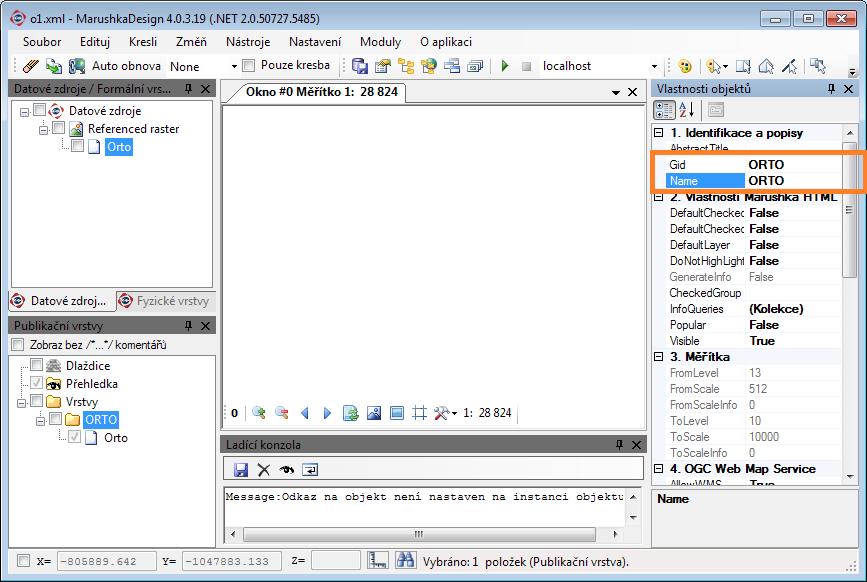
Task: Click the X coordinate input field
Action: [107, 561]
